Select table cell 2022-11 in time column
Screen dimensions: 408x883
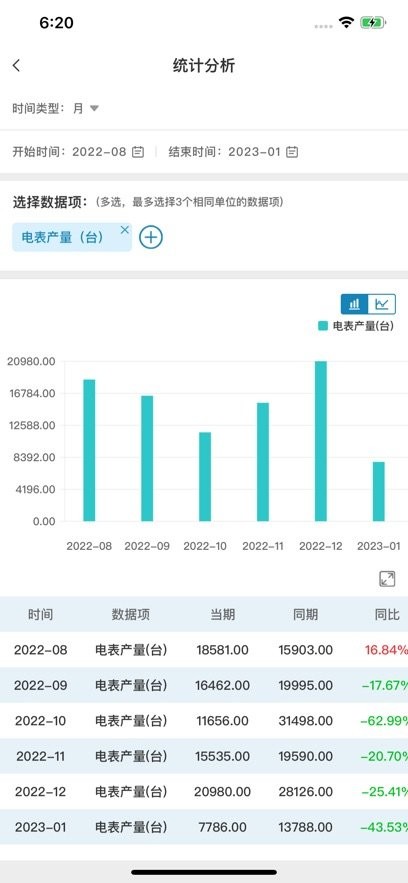click(41, 756)
